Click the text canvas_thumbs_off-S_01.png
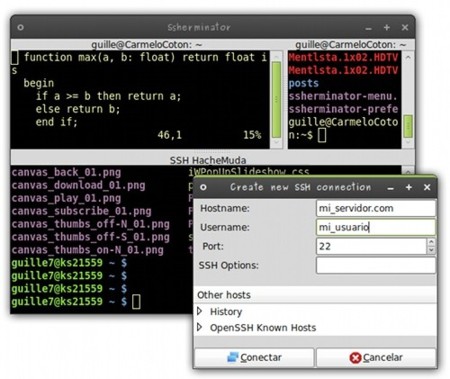The image size is (450, 379). point(90,237)
